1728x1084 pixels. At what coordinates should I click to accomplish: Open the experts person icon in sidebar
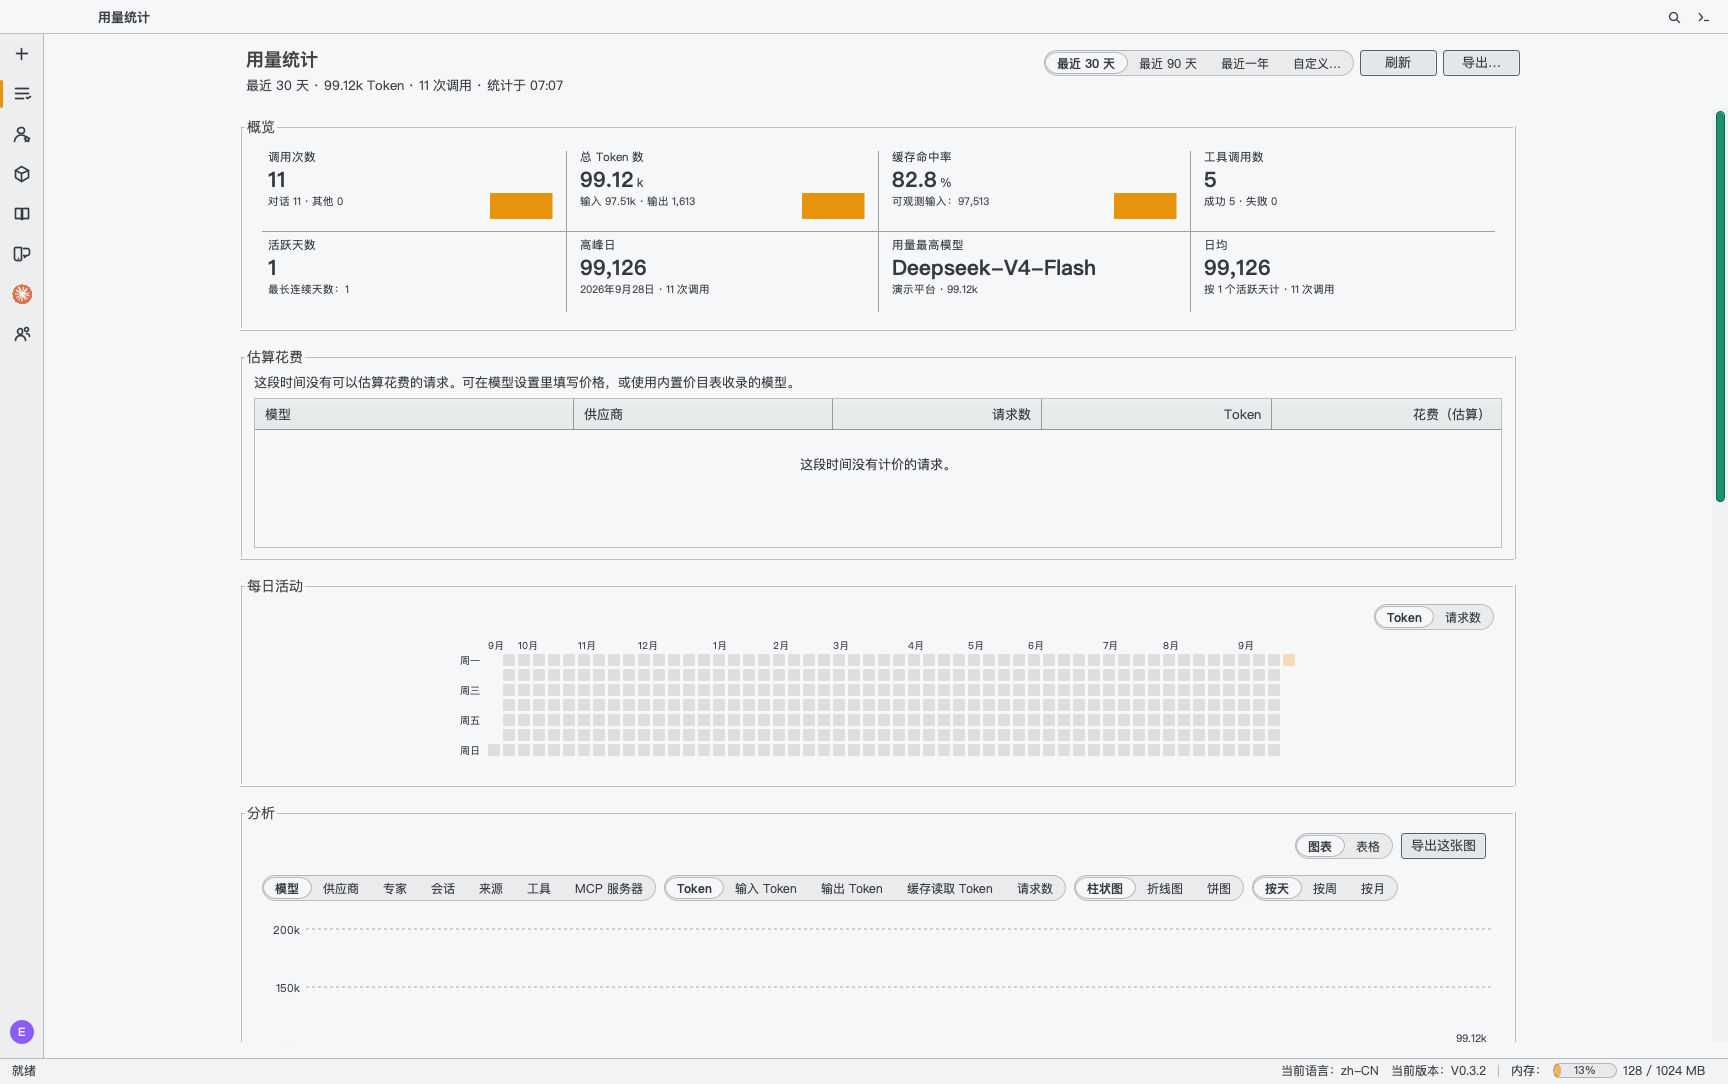coord(22,134)
